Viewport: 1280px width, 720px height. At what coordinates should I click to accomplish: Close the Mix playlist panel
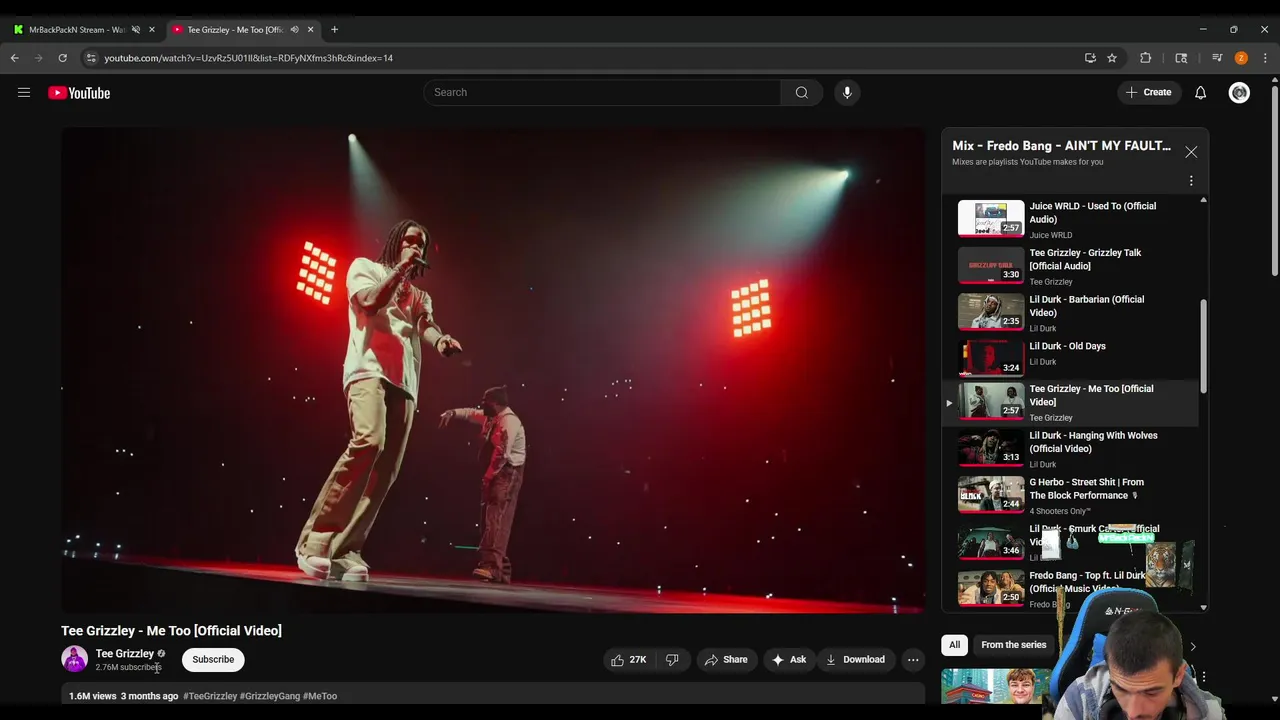(x=1191, y=152)
